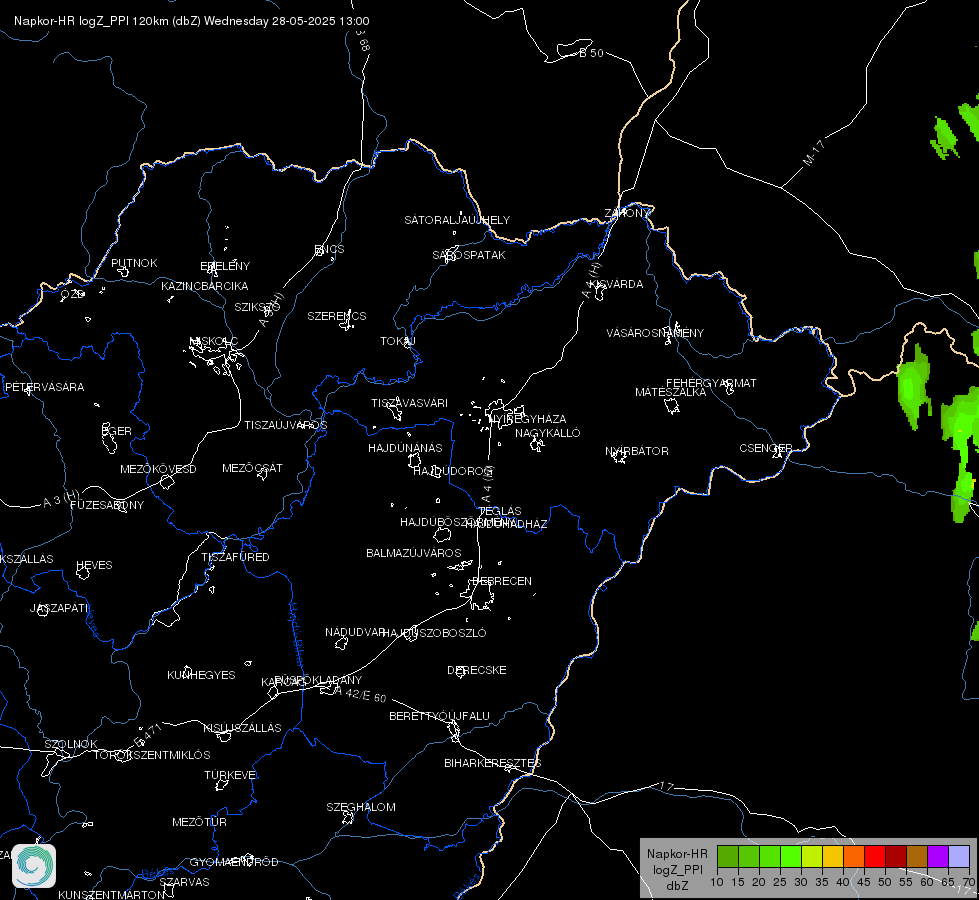Click the PUTNOK label

134,263
